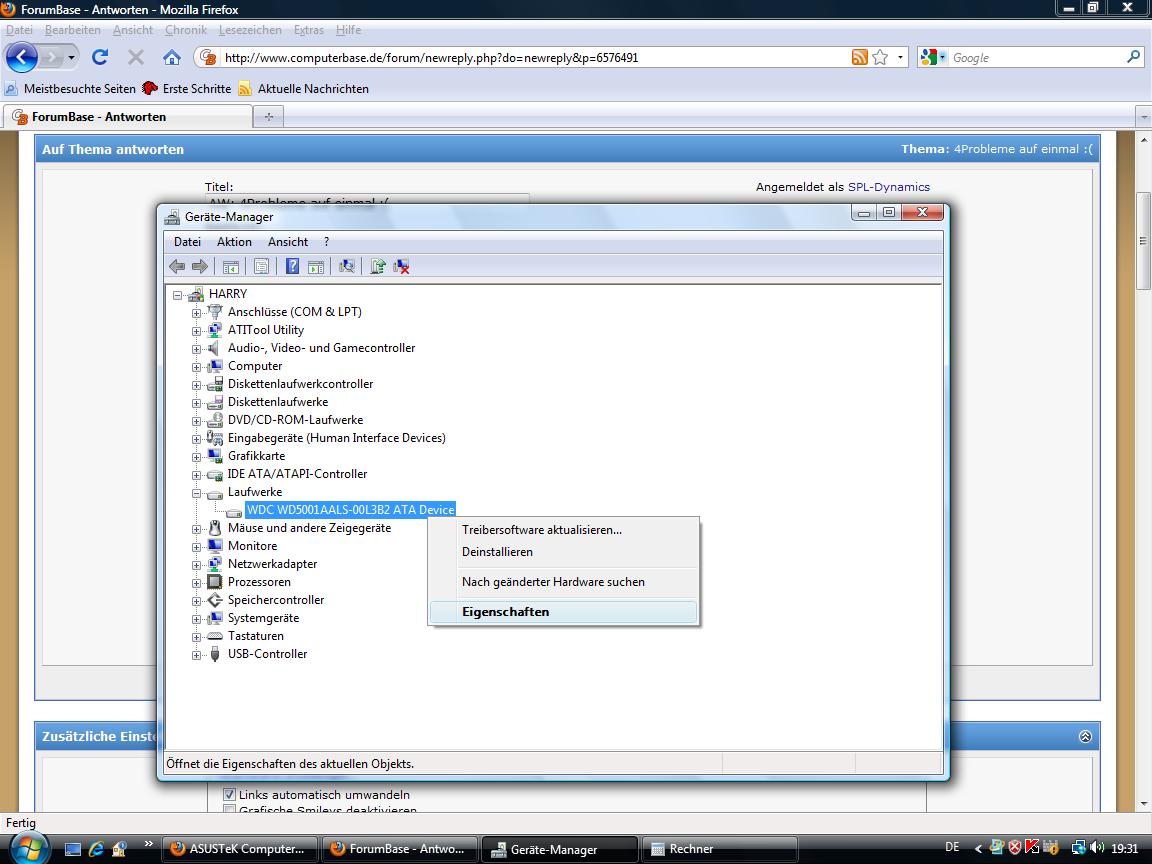Open Geräte-Manager Datei menu
The width and height of the screenshot is (1152, 864).
187,242
